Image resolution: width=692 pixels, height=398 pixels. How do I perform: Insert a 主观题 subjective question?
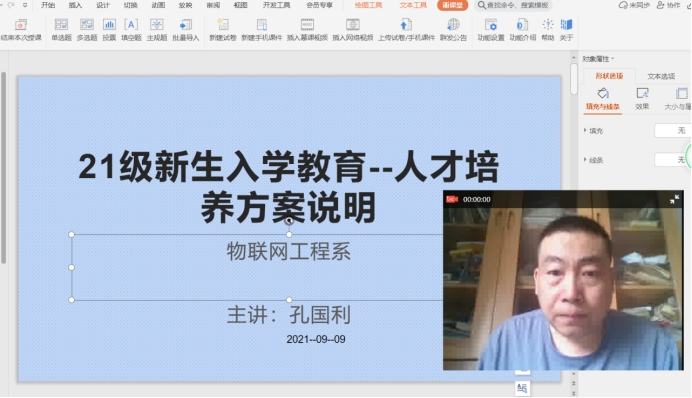click(157, 30)
